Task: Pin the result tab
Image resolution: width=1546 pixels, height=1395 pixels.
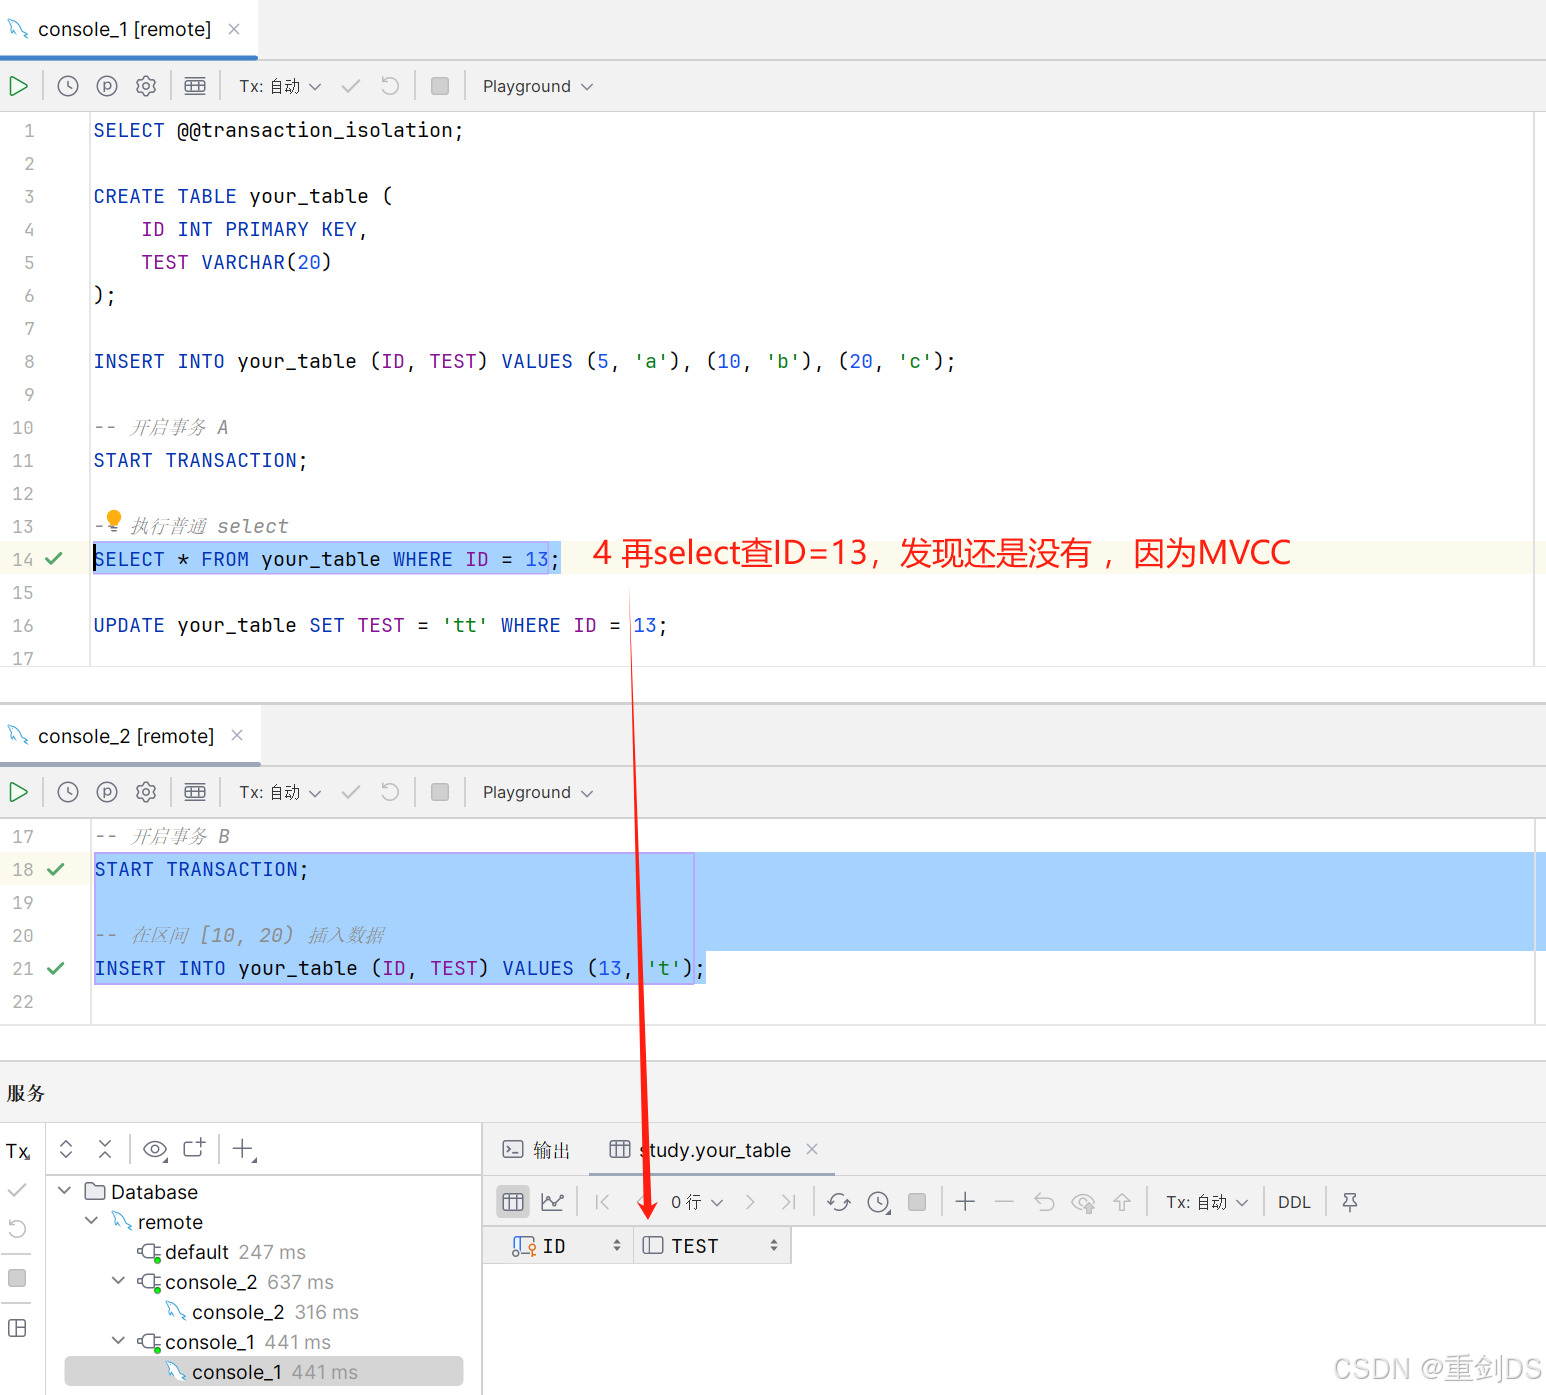Action: tap(1350, 1202)
